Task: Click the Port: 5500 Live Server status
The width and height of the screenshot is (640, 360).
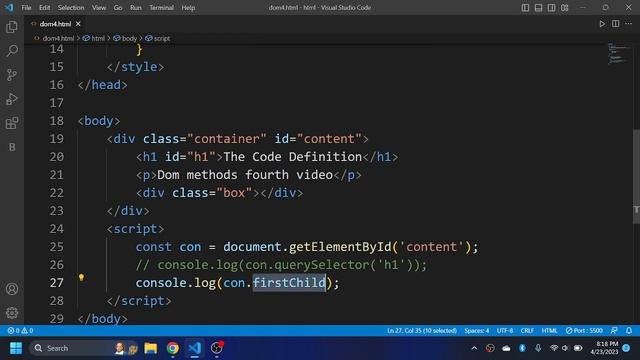Action: (584, 331)
